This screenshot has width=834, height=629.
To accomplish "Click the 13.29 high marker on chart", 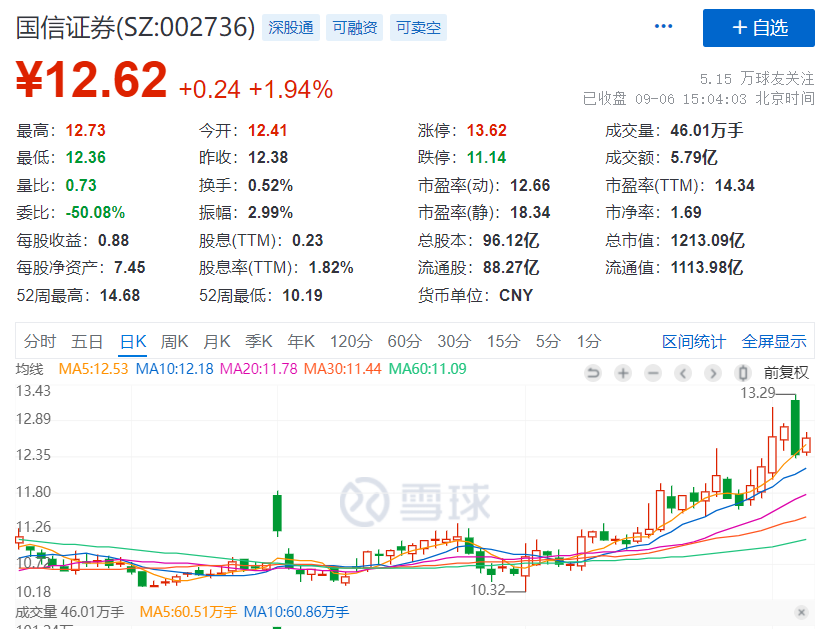I will pos(758,393).
